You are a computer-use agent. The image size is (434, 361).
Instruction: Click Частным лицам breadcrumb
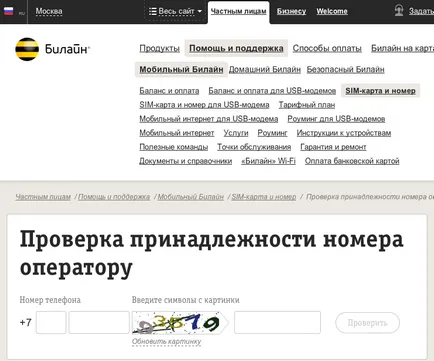point(43,197)
